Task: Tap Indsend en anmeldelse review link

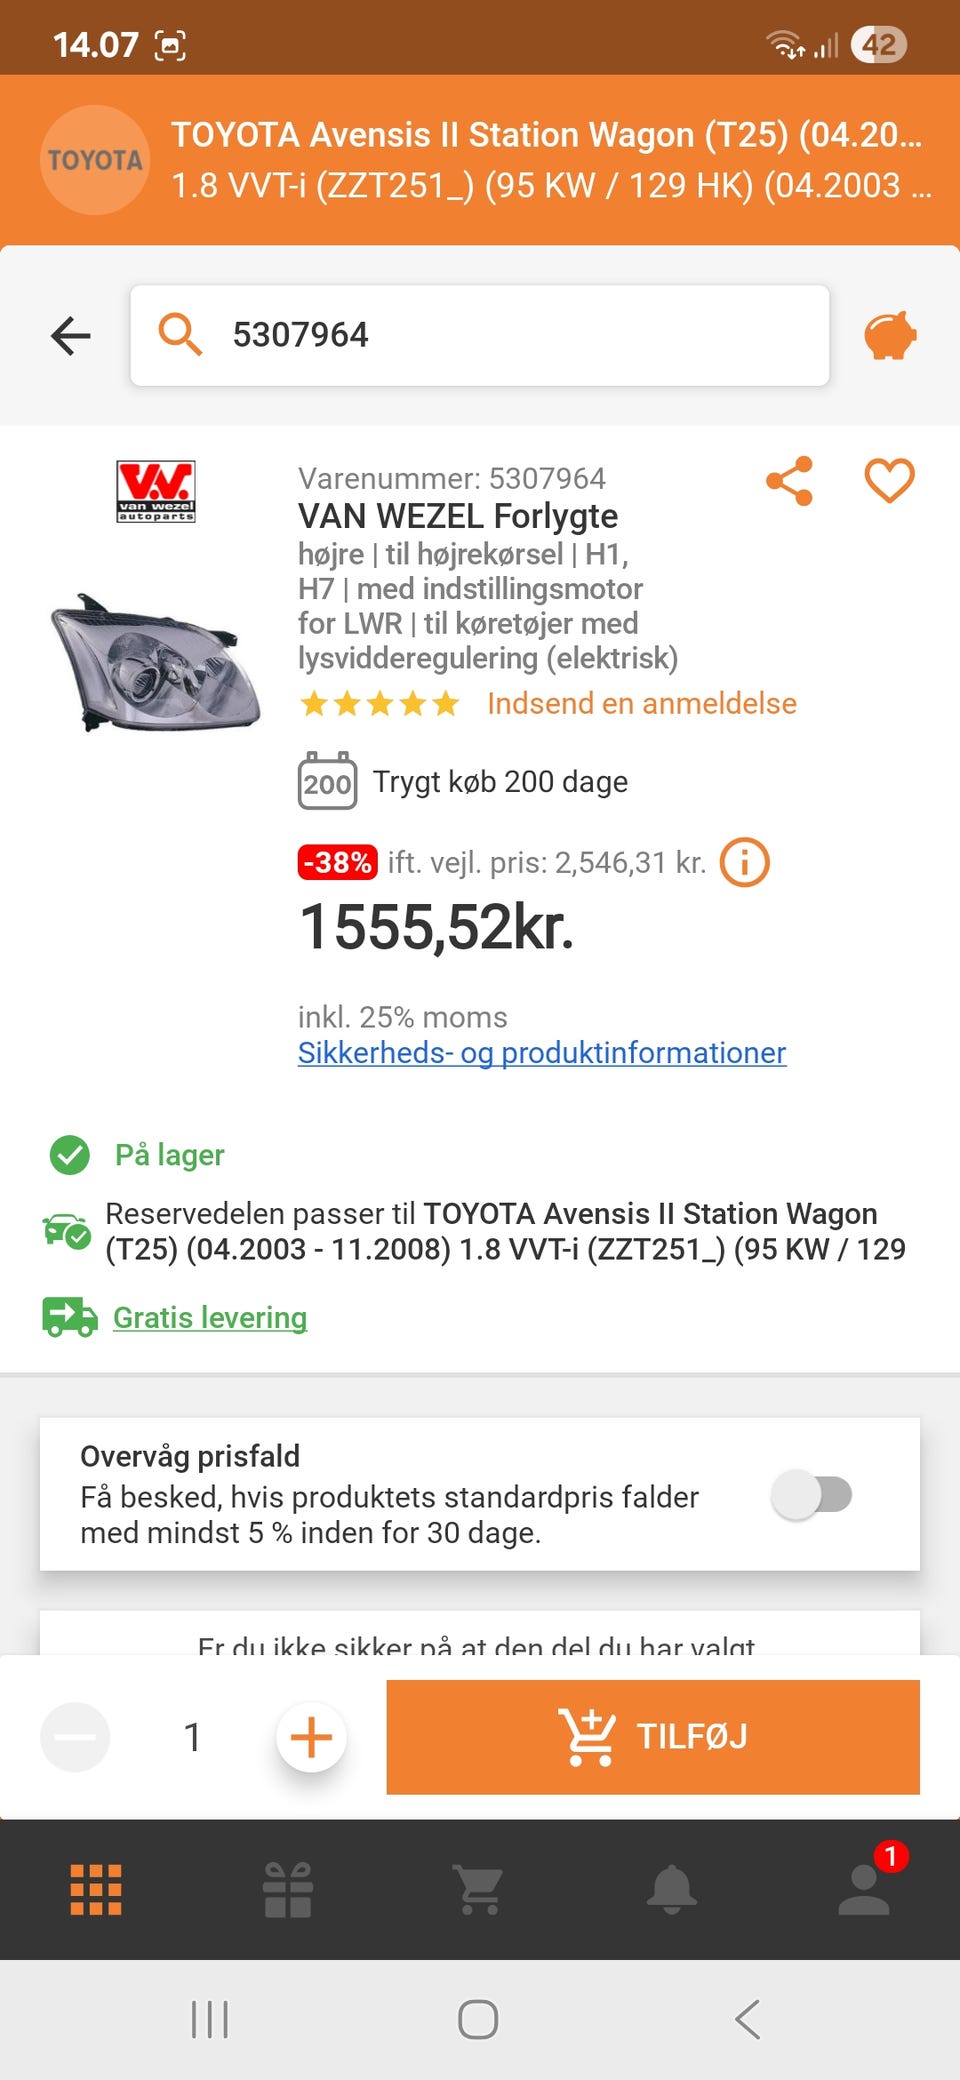Action: tap(642, 704)
